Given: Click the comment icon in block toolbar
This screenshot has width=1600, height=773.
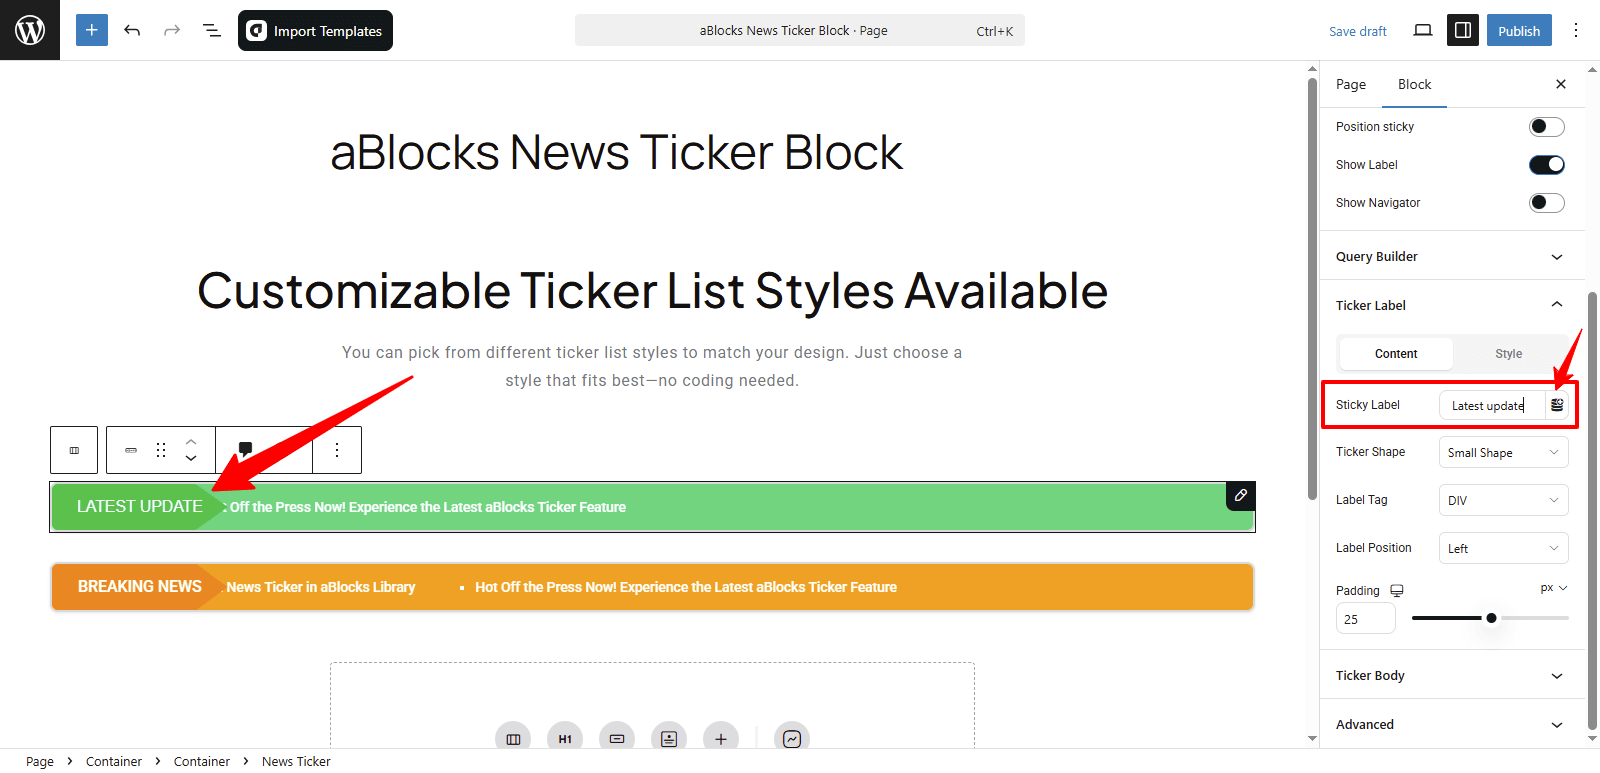Looking at the screenshot, I should coord(245,450).
